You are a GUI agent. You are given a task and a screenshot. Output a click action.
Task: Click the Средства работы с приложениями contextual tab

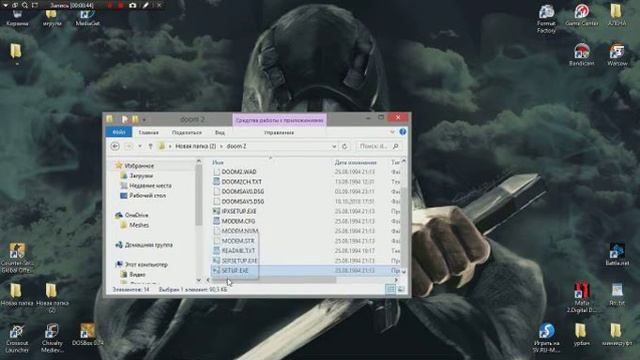[x=279, y=120]
